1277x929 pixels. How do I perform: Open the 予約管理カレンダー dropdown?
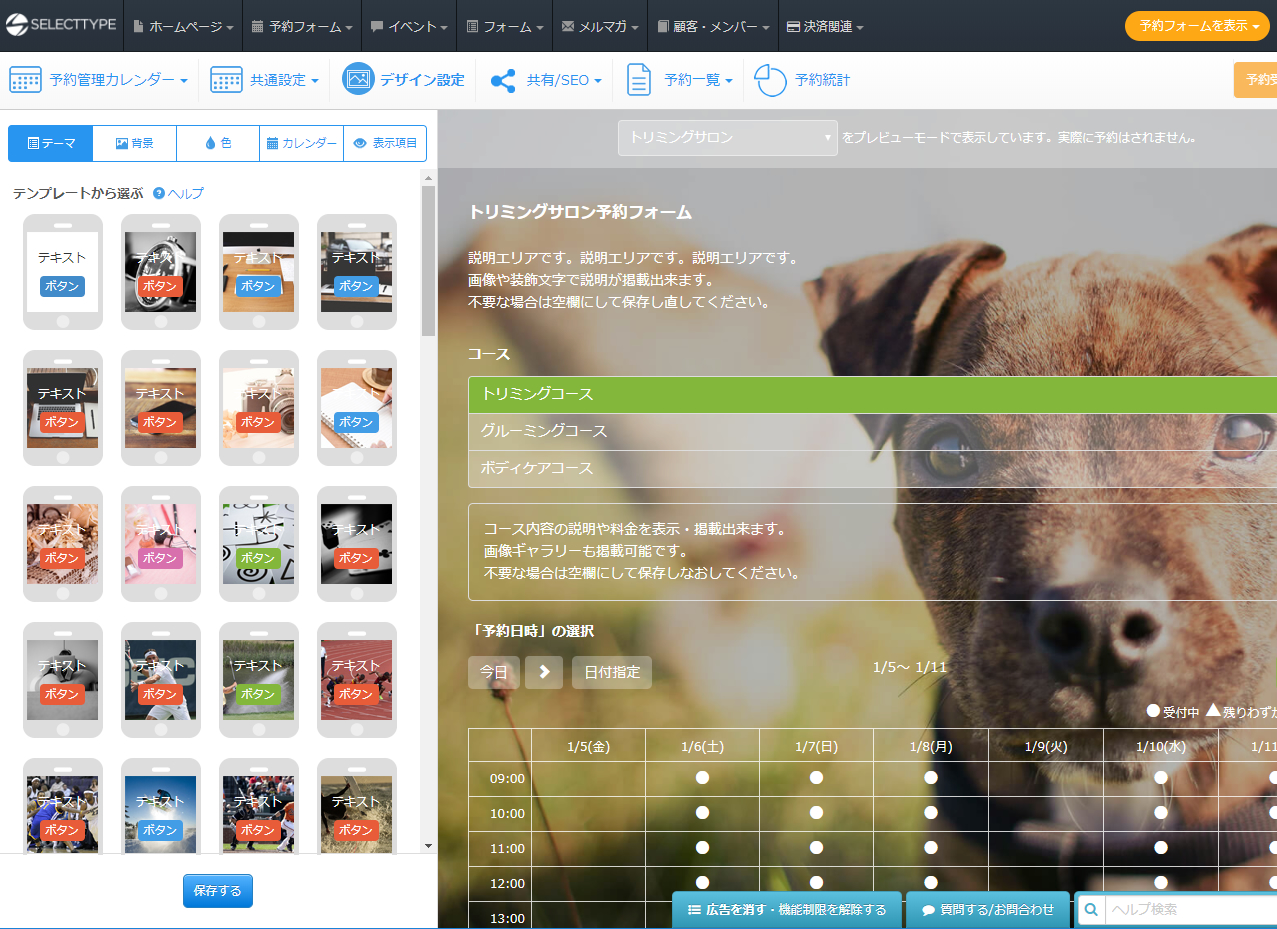click(99, 80)
